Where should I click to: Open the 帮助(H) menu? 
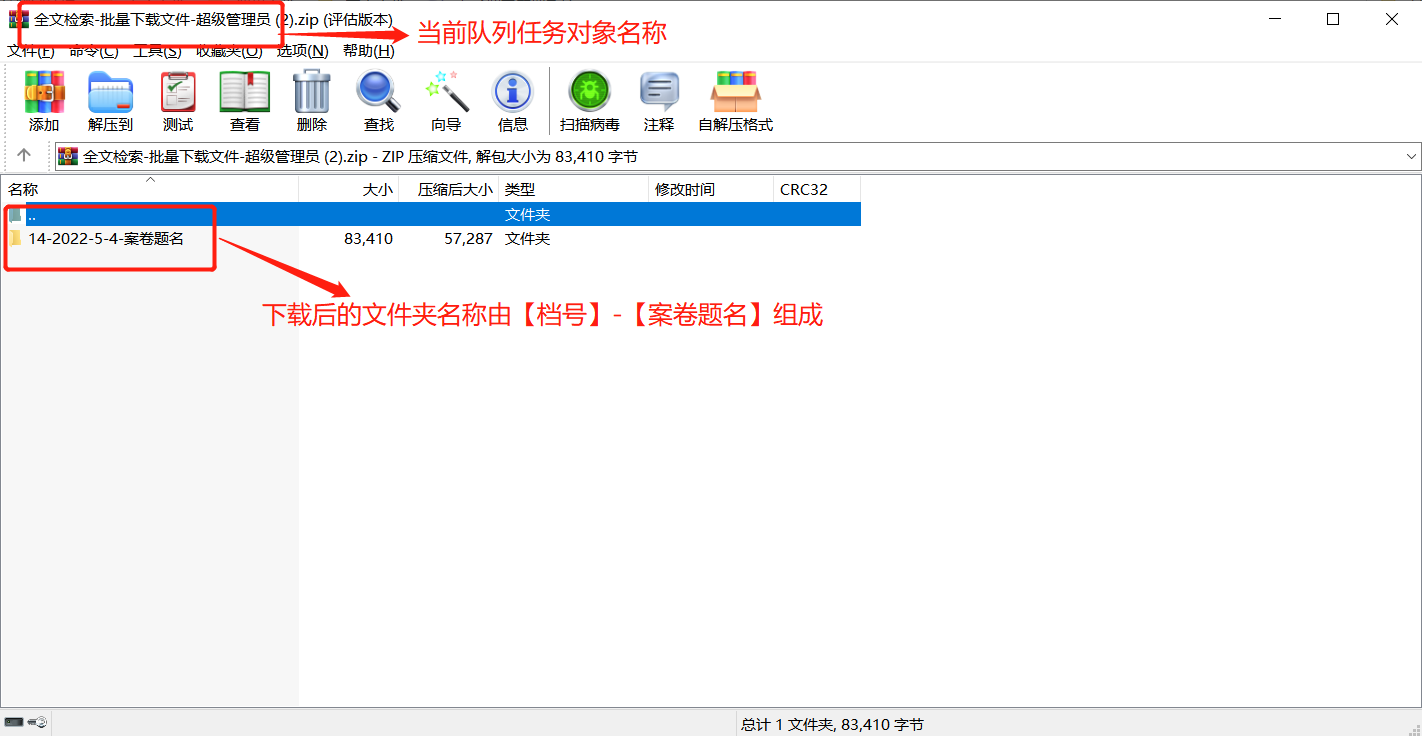click(x=368, y=51)
